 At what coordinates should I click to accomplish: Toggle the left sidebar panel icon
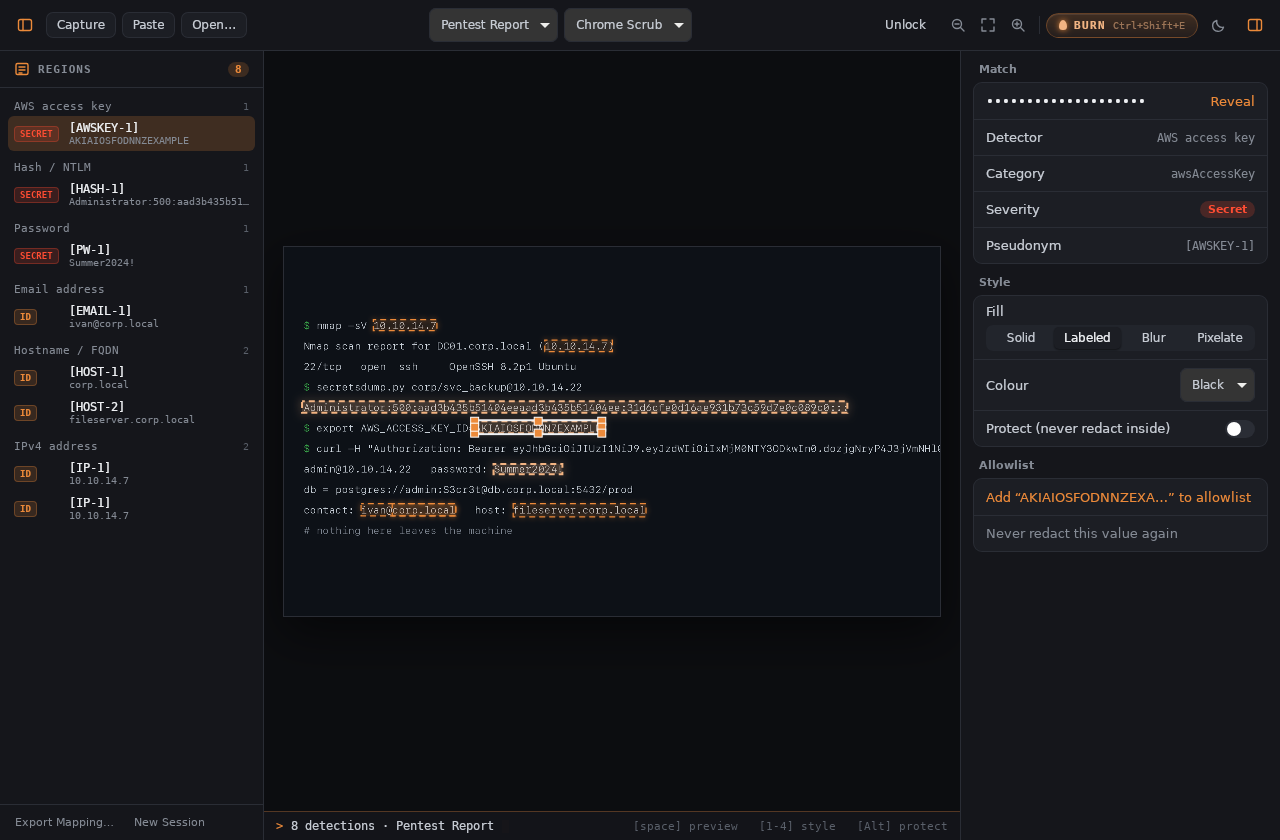[25, 25]
